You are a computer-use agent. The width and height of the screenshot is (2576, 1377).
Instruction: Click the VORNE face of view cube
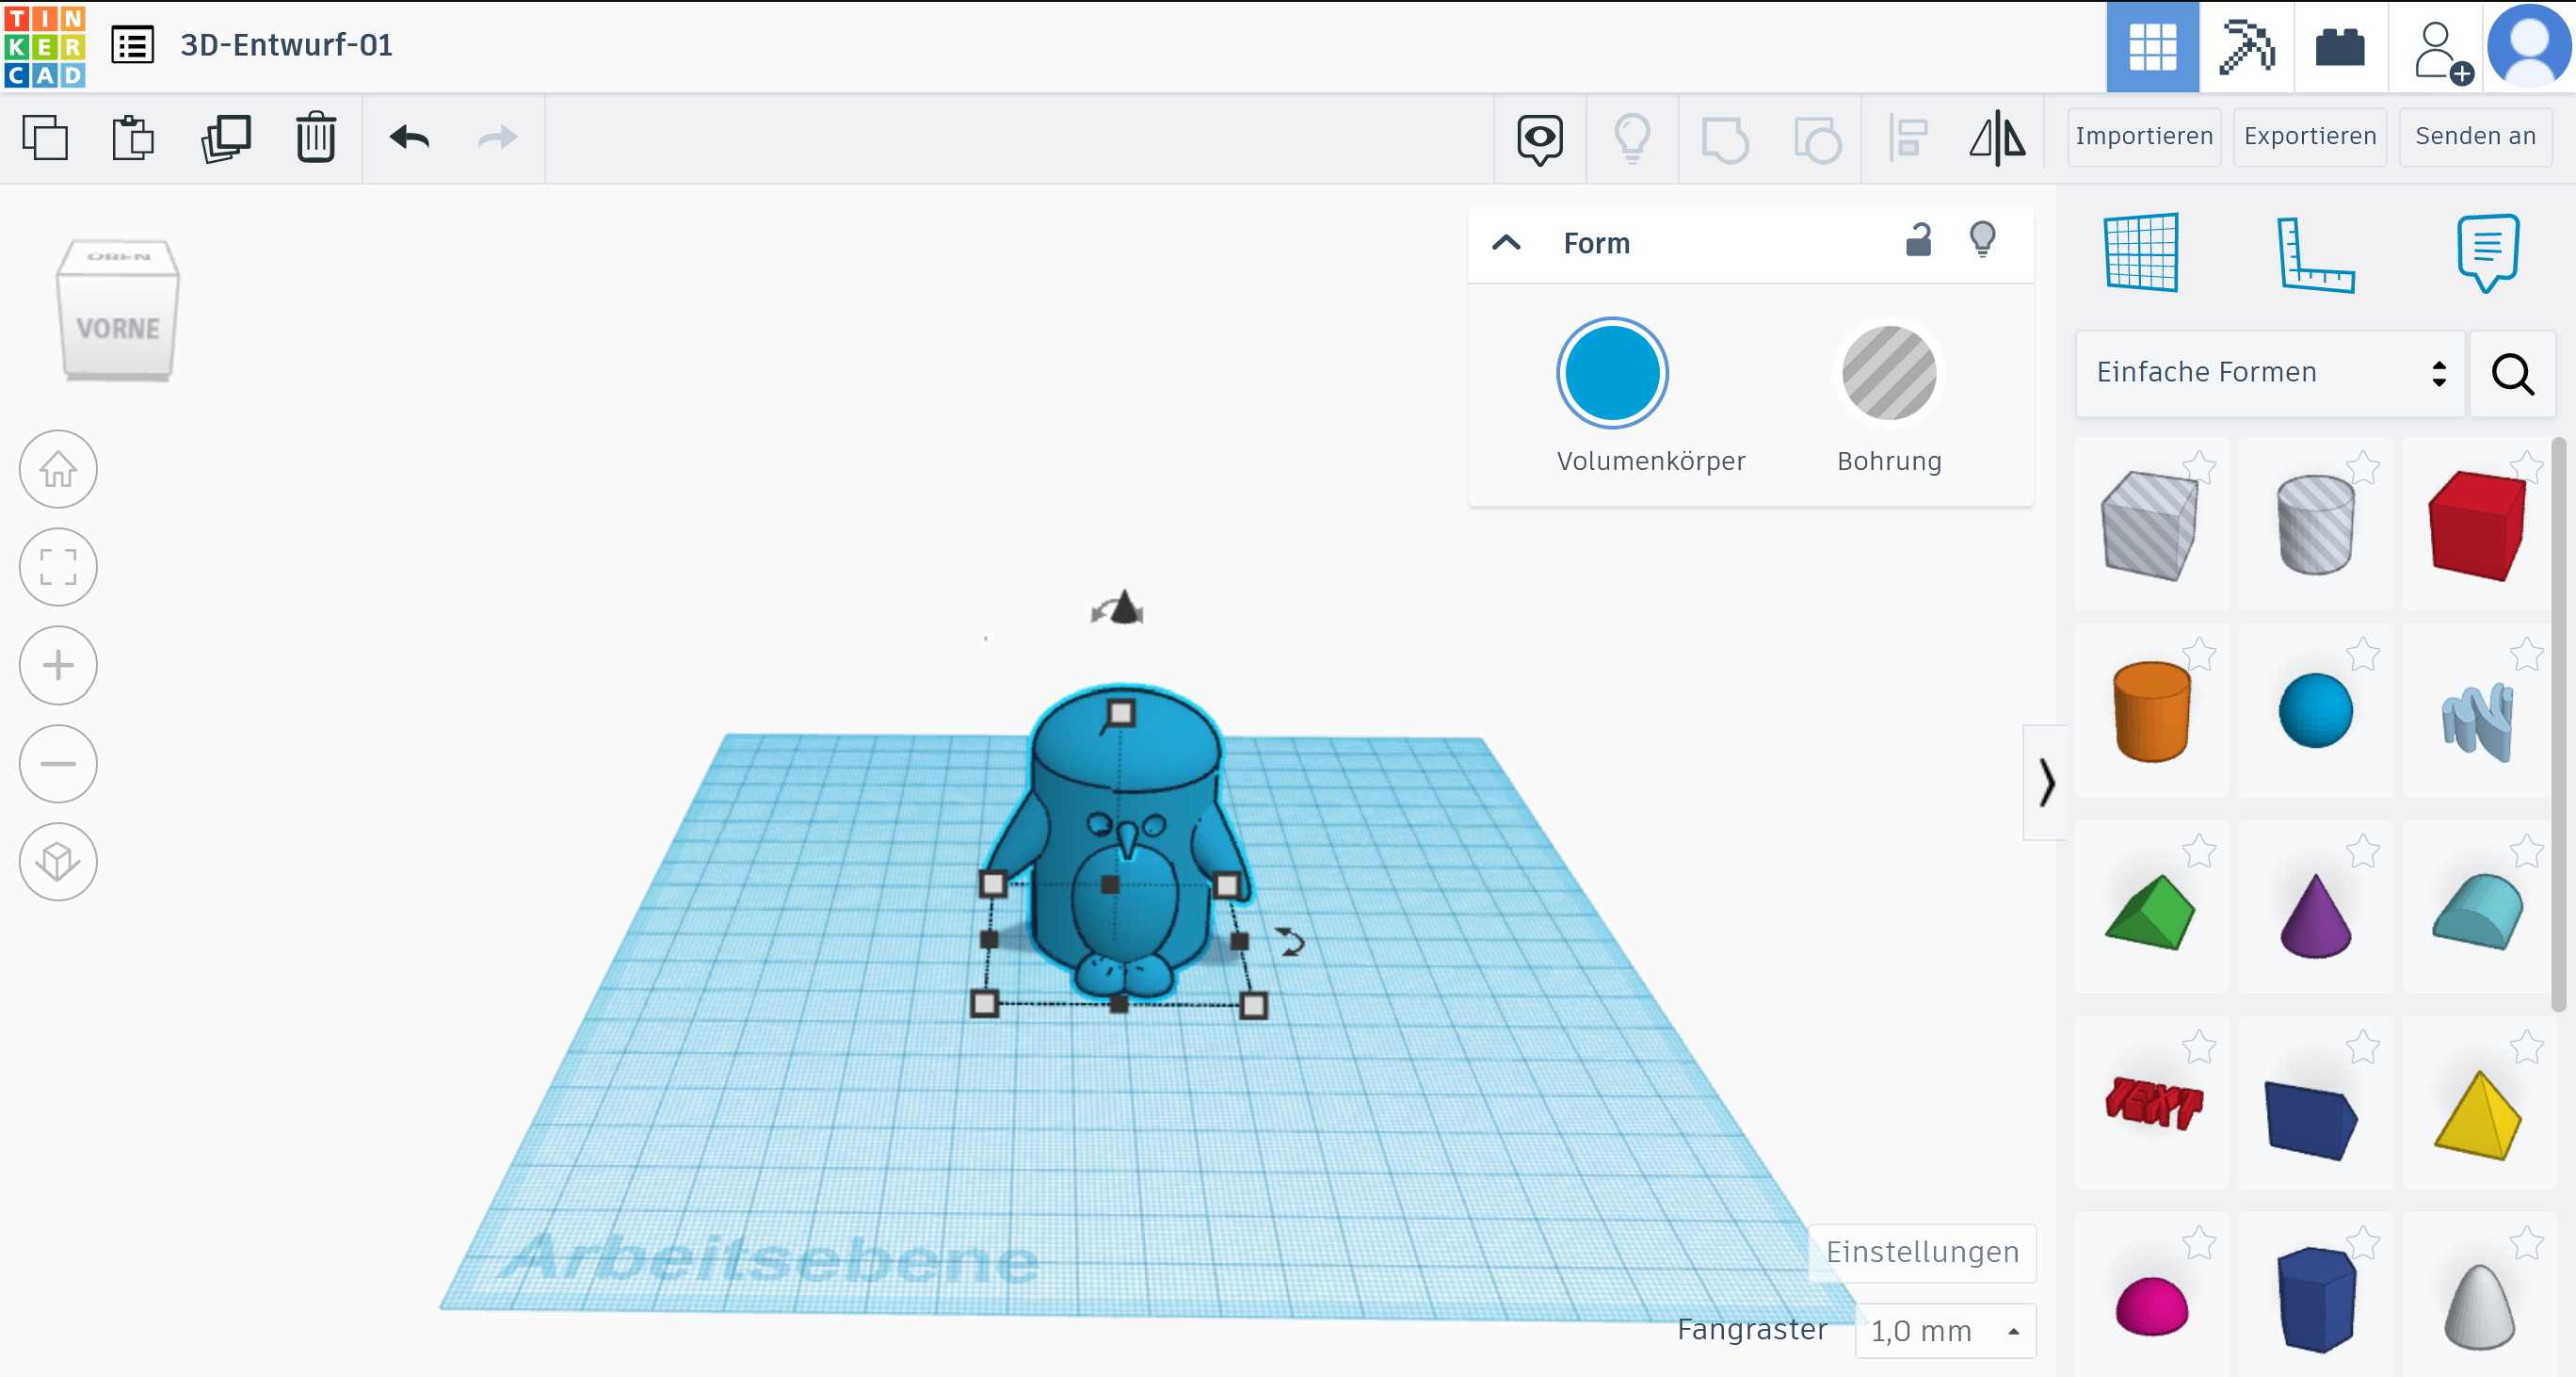click(118, 329)
